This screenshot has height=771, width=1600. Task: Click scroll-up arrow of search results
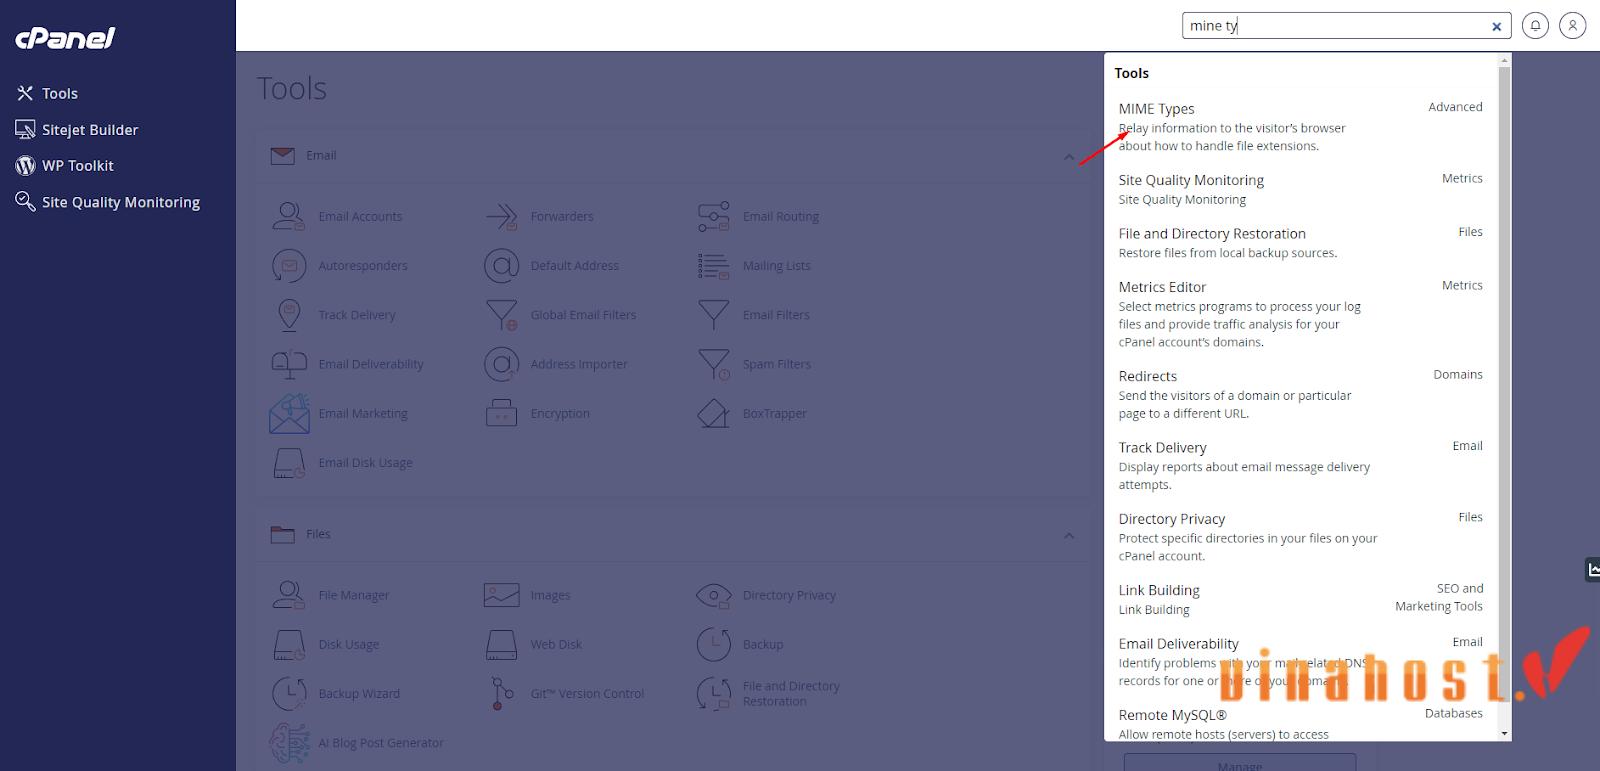[x=1504, y=61]
